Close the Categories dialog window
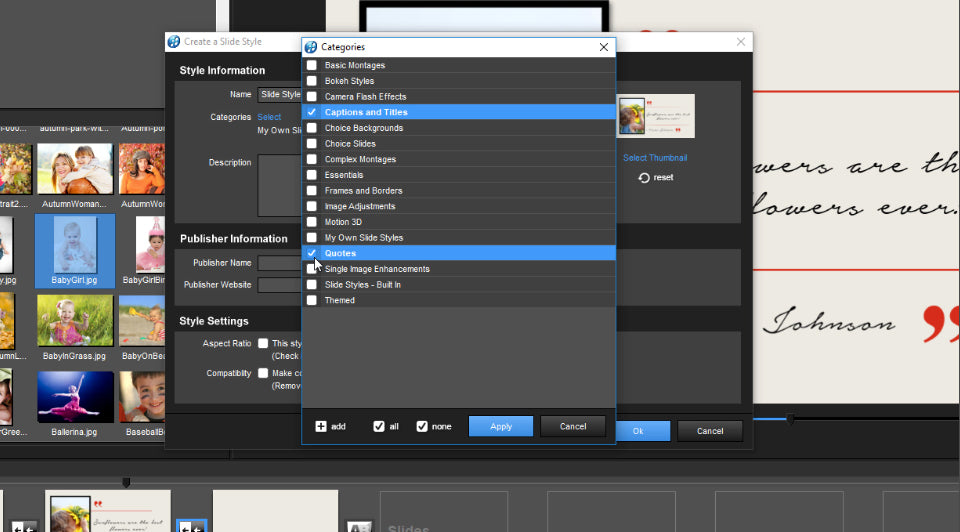960x532 pixels. click(604, 47)
